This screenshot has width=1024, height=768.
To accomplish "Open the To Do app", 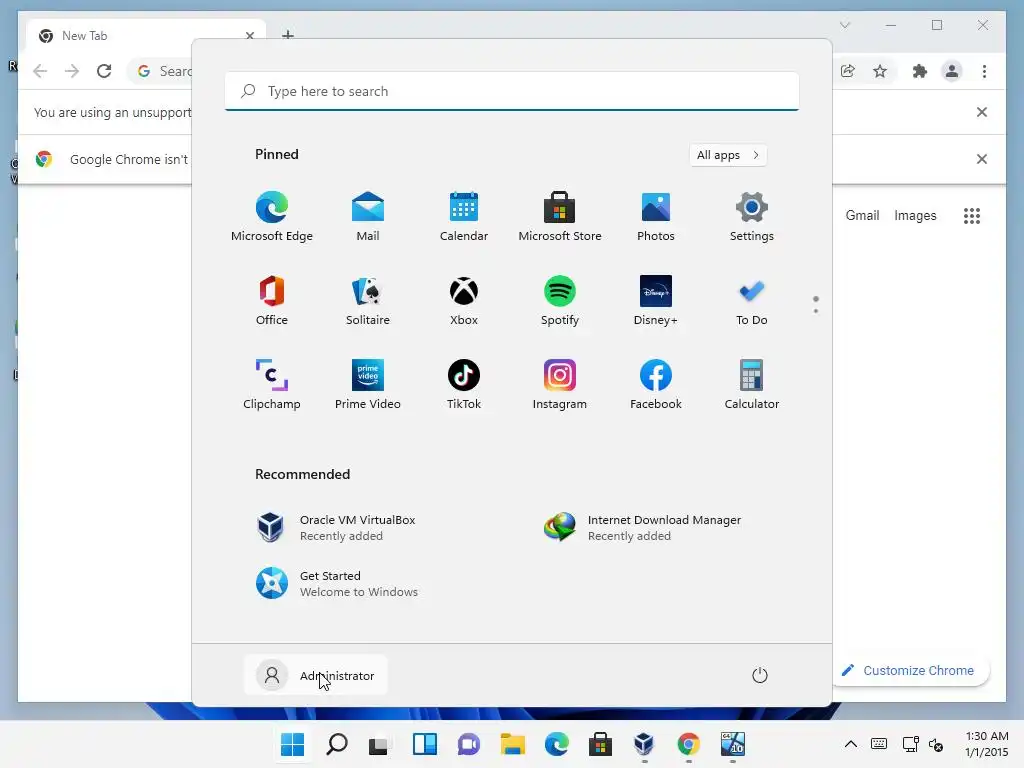I will [752, 300].
